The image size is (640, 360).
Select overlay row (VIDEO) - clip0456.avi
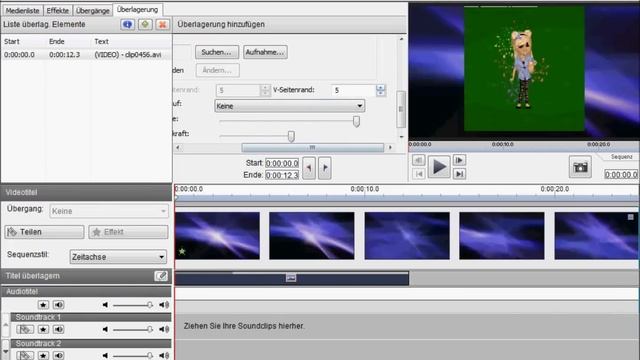[x=86, y=55]
